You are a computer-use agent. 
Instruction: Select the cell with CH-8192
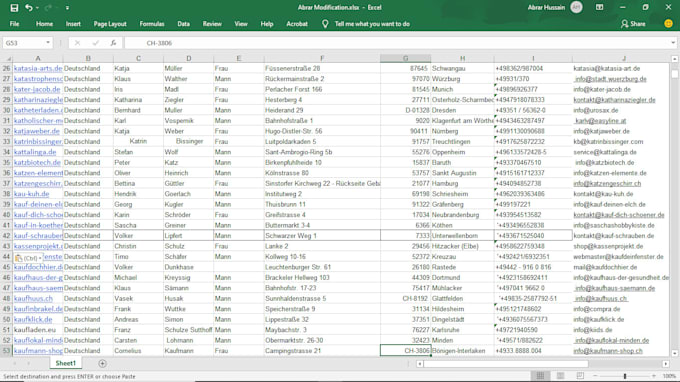(x=405, y=298)
